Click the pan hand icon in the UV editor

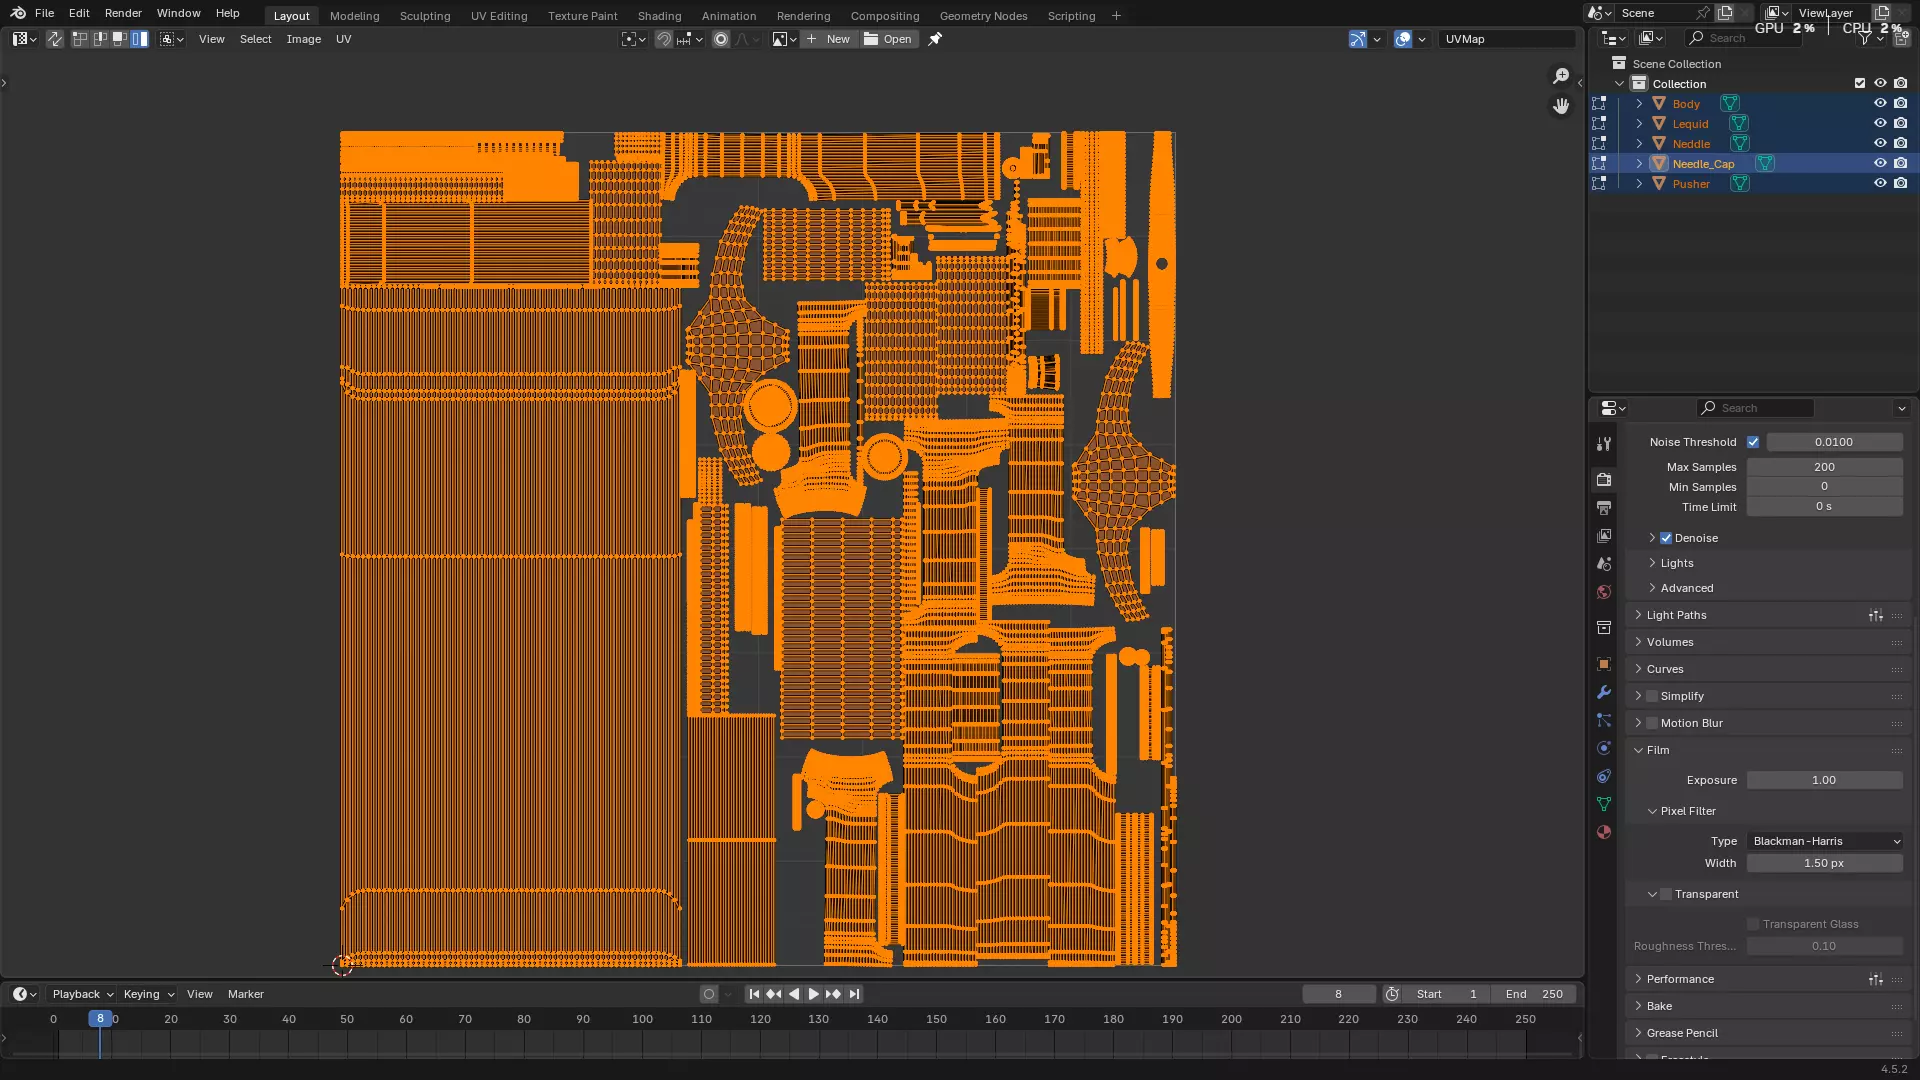pos(1561,106)
